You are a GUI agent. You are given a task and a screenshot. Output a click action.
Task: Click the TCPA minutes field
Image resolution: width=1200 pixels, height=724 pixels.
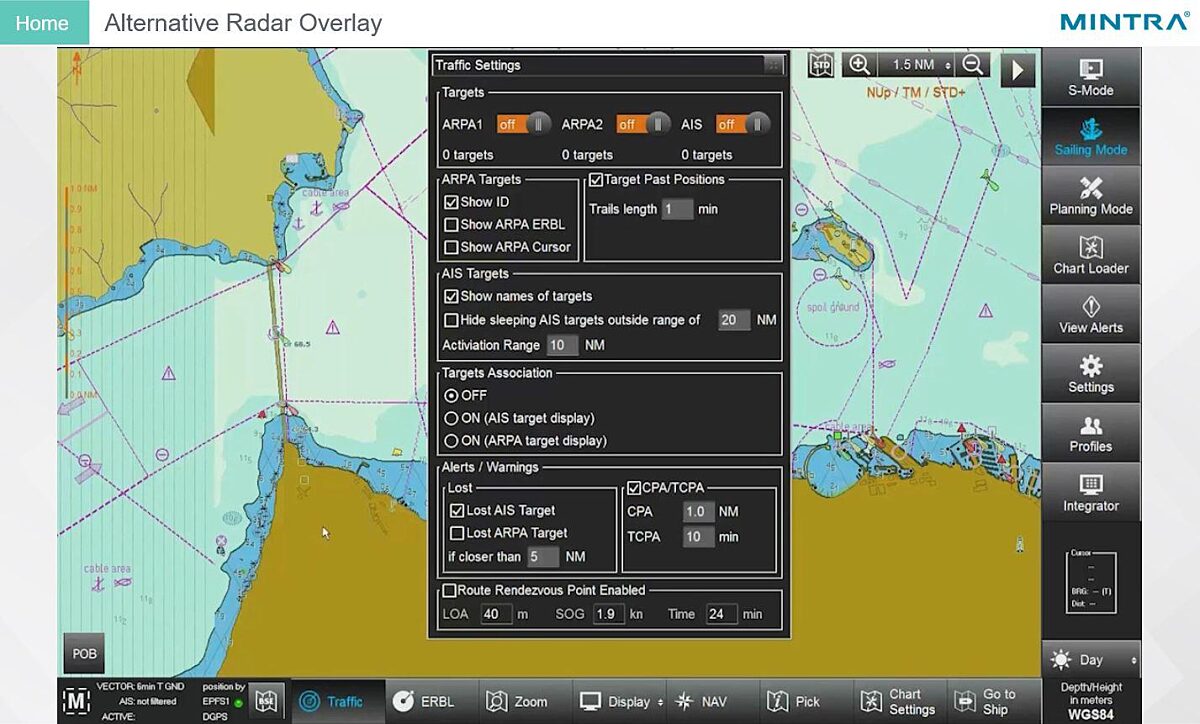(x=698, y=537)
